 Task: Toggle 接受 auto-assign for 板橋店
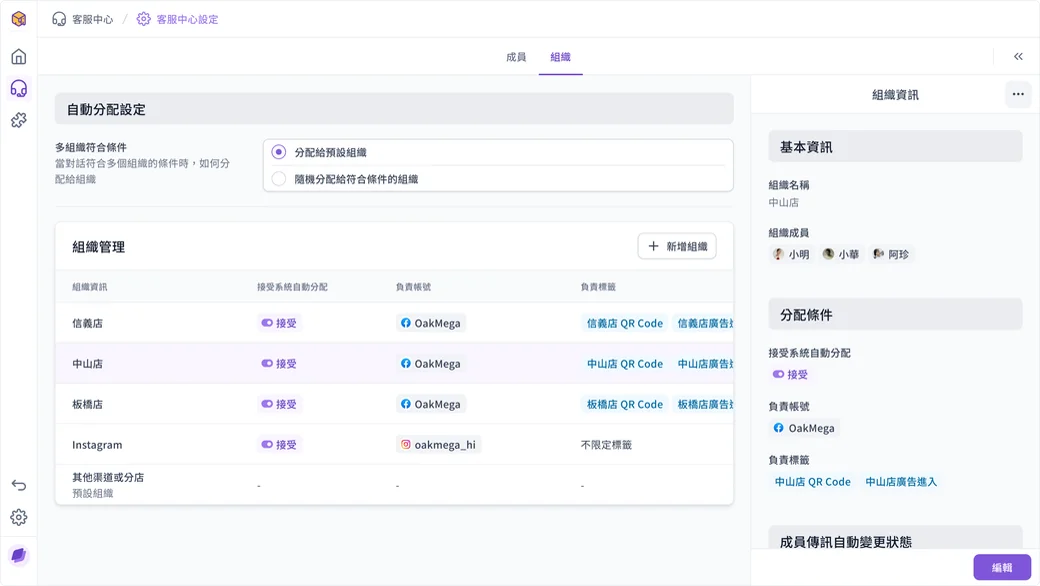pos(279,404)
